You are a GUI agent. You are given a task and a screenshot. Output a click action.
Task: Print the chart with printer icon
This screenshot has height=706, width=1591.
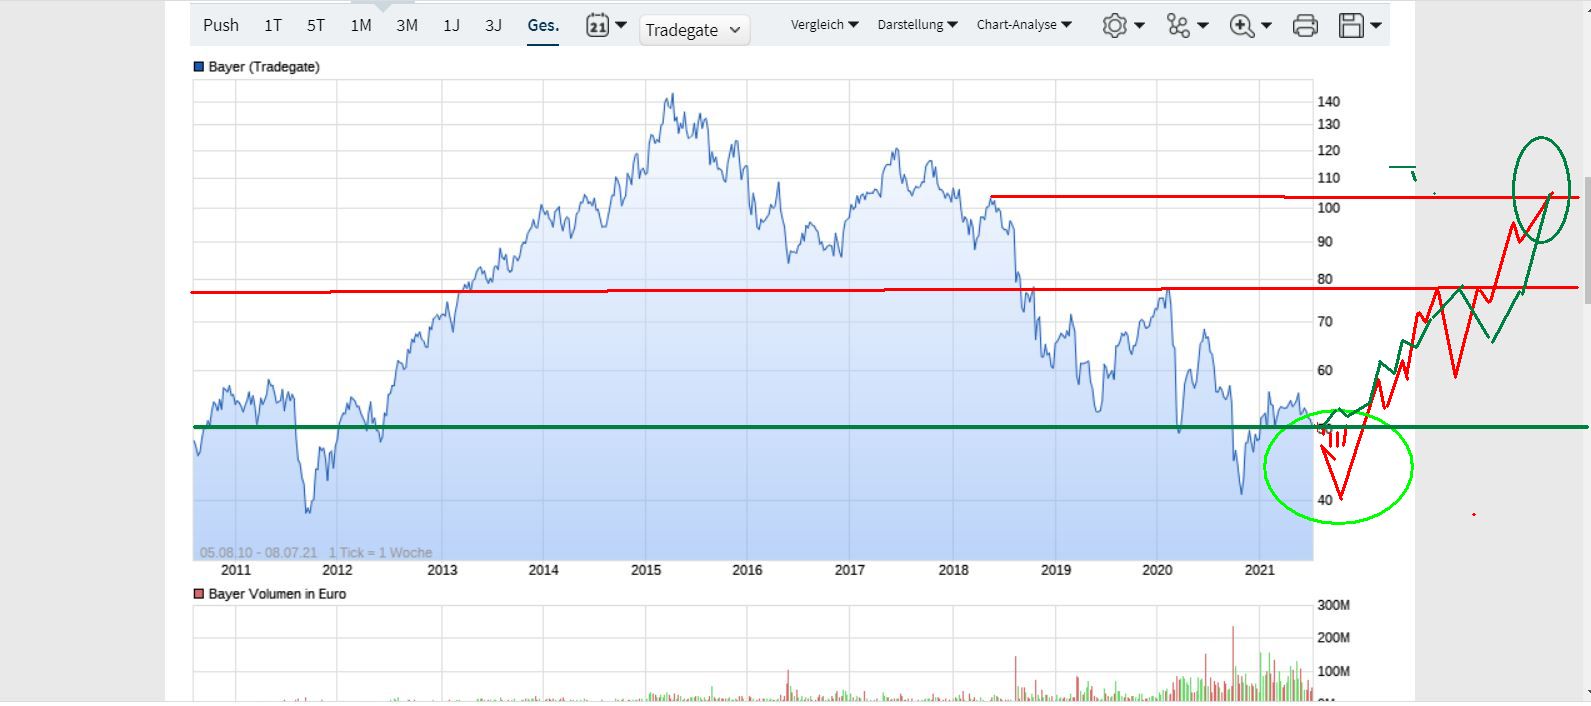(x=1305, y=26)
